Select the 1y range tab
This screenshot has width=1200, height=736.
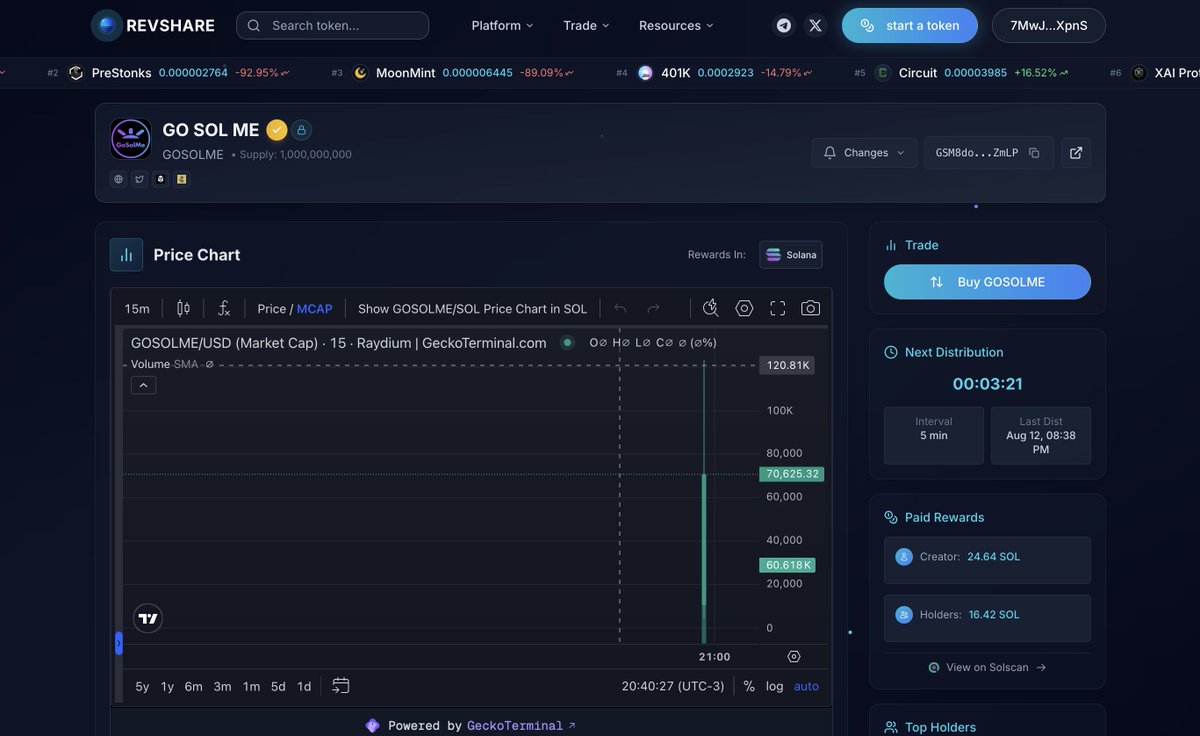coord(167,686)
